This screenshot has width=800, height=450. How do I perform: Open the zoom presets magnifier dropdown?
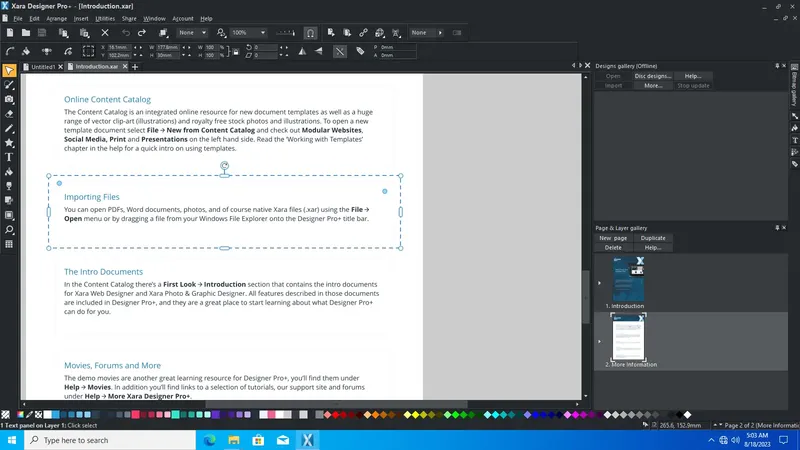click(x=221, y=33)
